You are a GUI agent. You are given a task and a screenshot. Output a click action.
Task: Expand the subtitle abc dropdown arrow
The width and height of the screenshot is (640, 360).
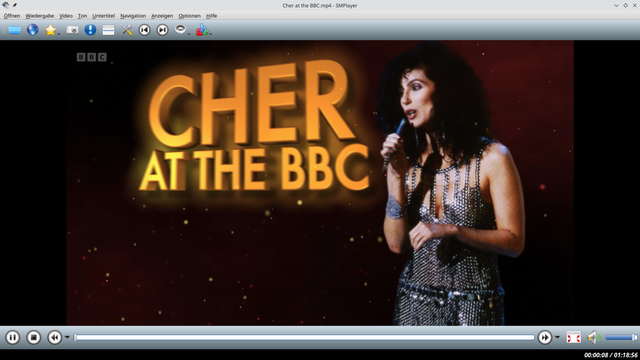[210, 33]
